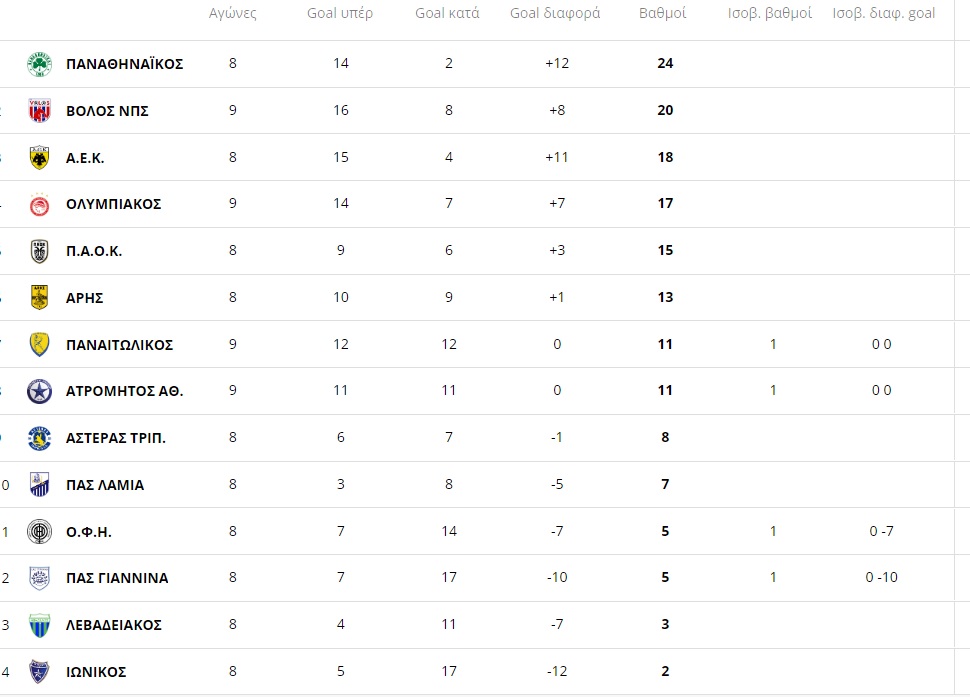Click the Goal διαφορά column header

555,13
